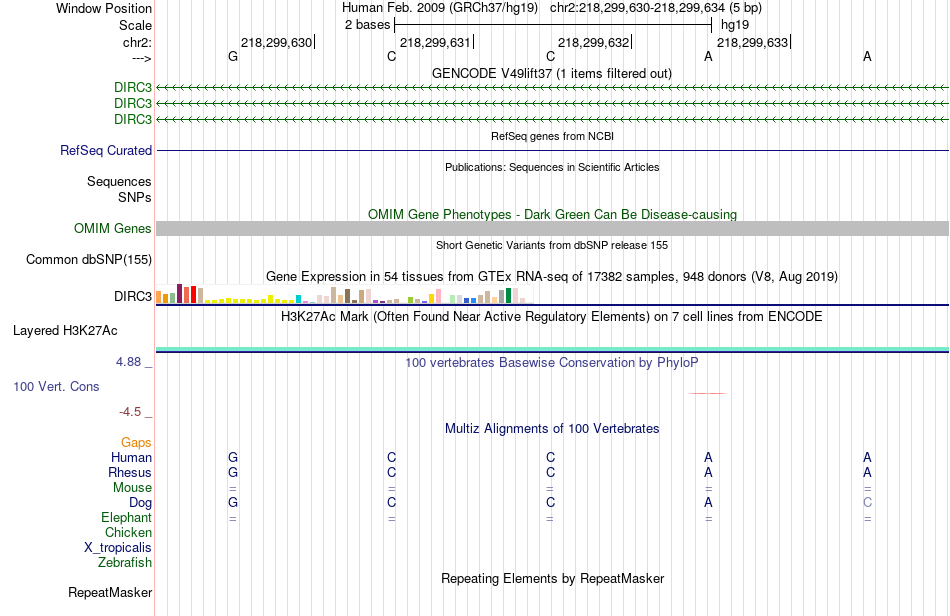Click the cyan bar in GTEx chart
This screenshot has height=616, width=950.
(299, 299)
